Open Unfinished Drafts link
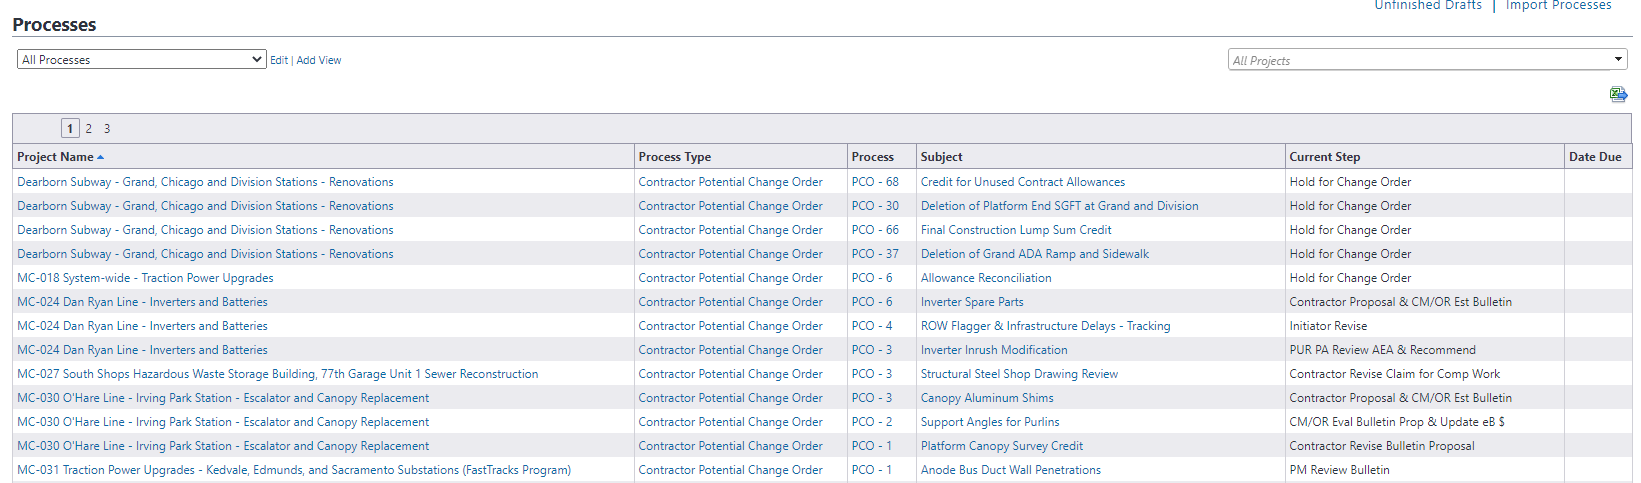This screenshot has width=1641, height=483. pyautogui.click(x=1428, y=5)
